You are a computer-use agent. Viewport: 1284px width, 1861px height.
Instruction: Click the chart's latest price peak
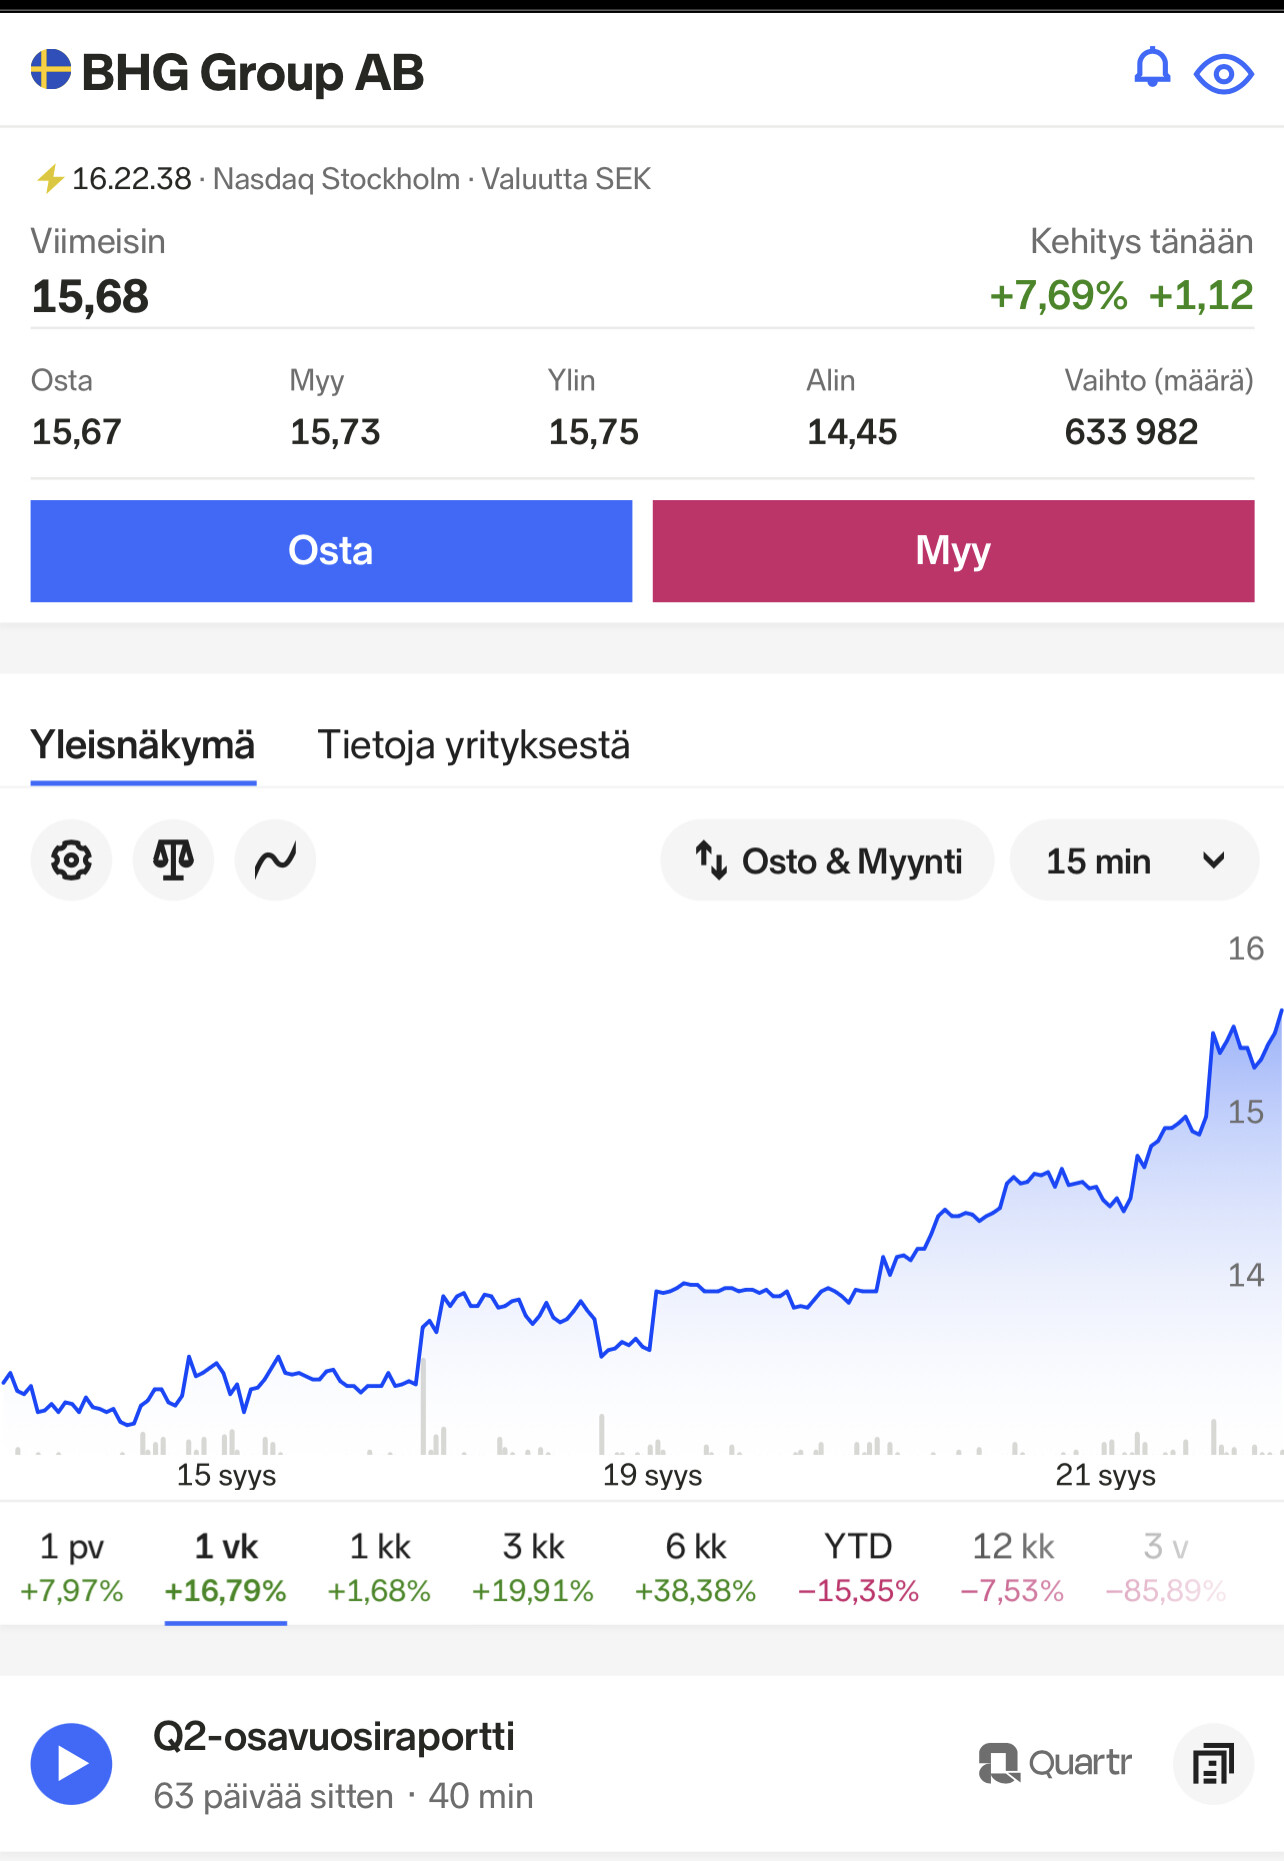pos(1280,1012)
